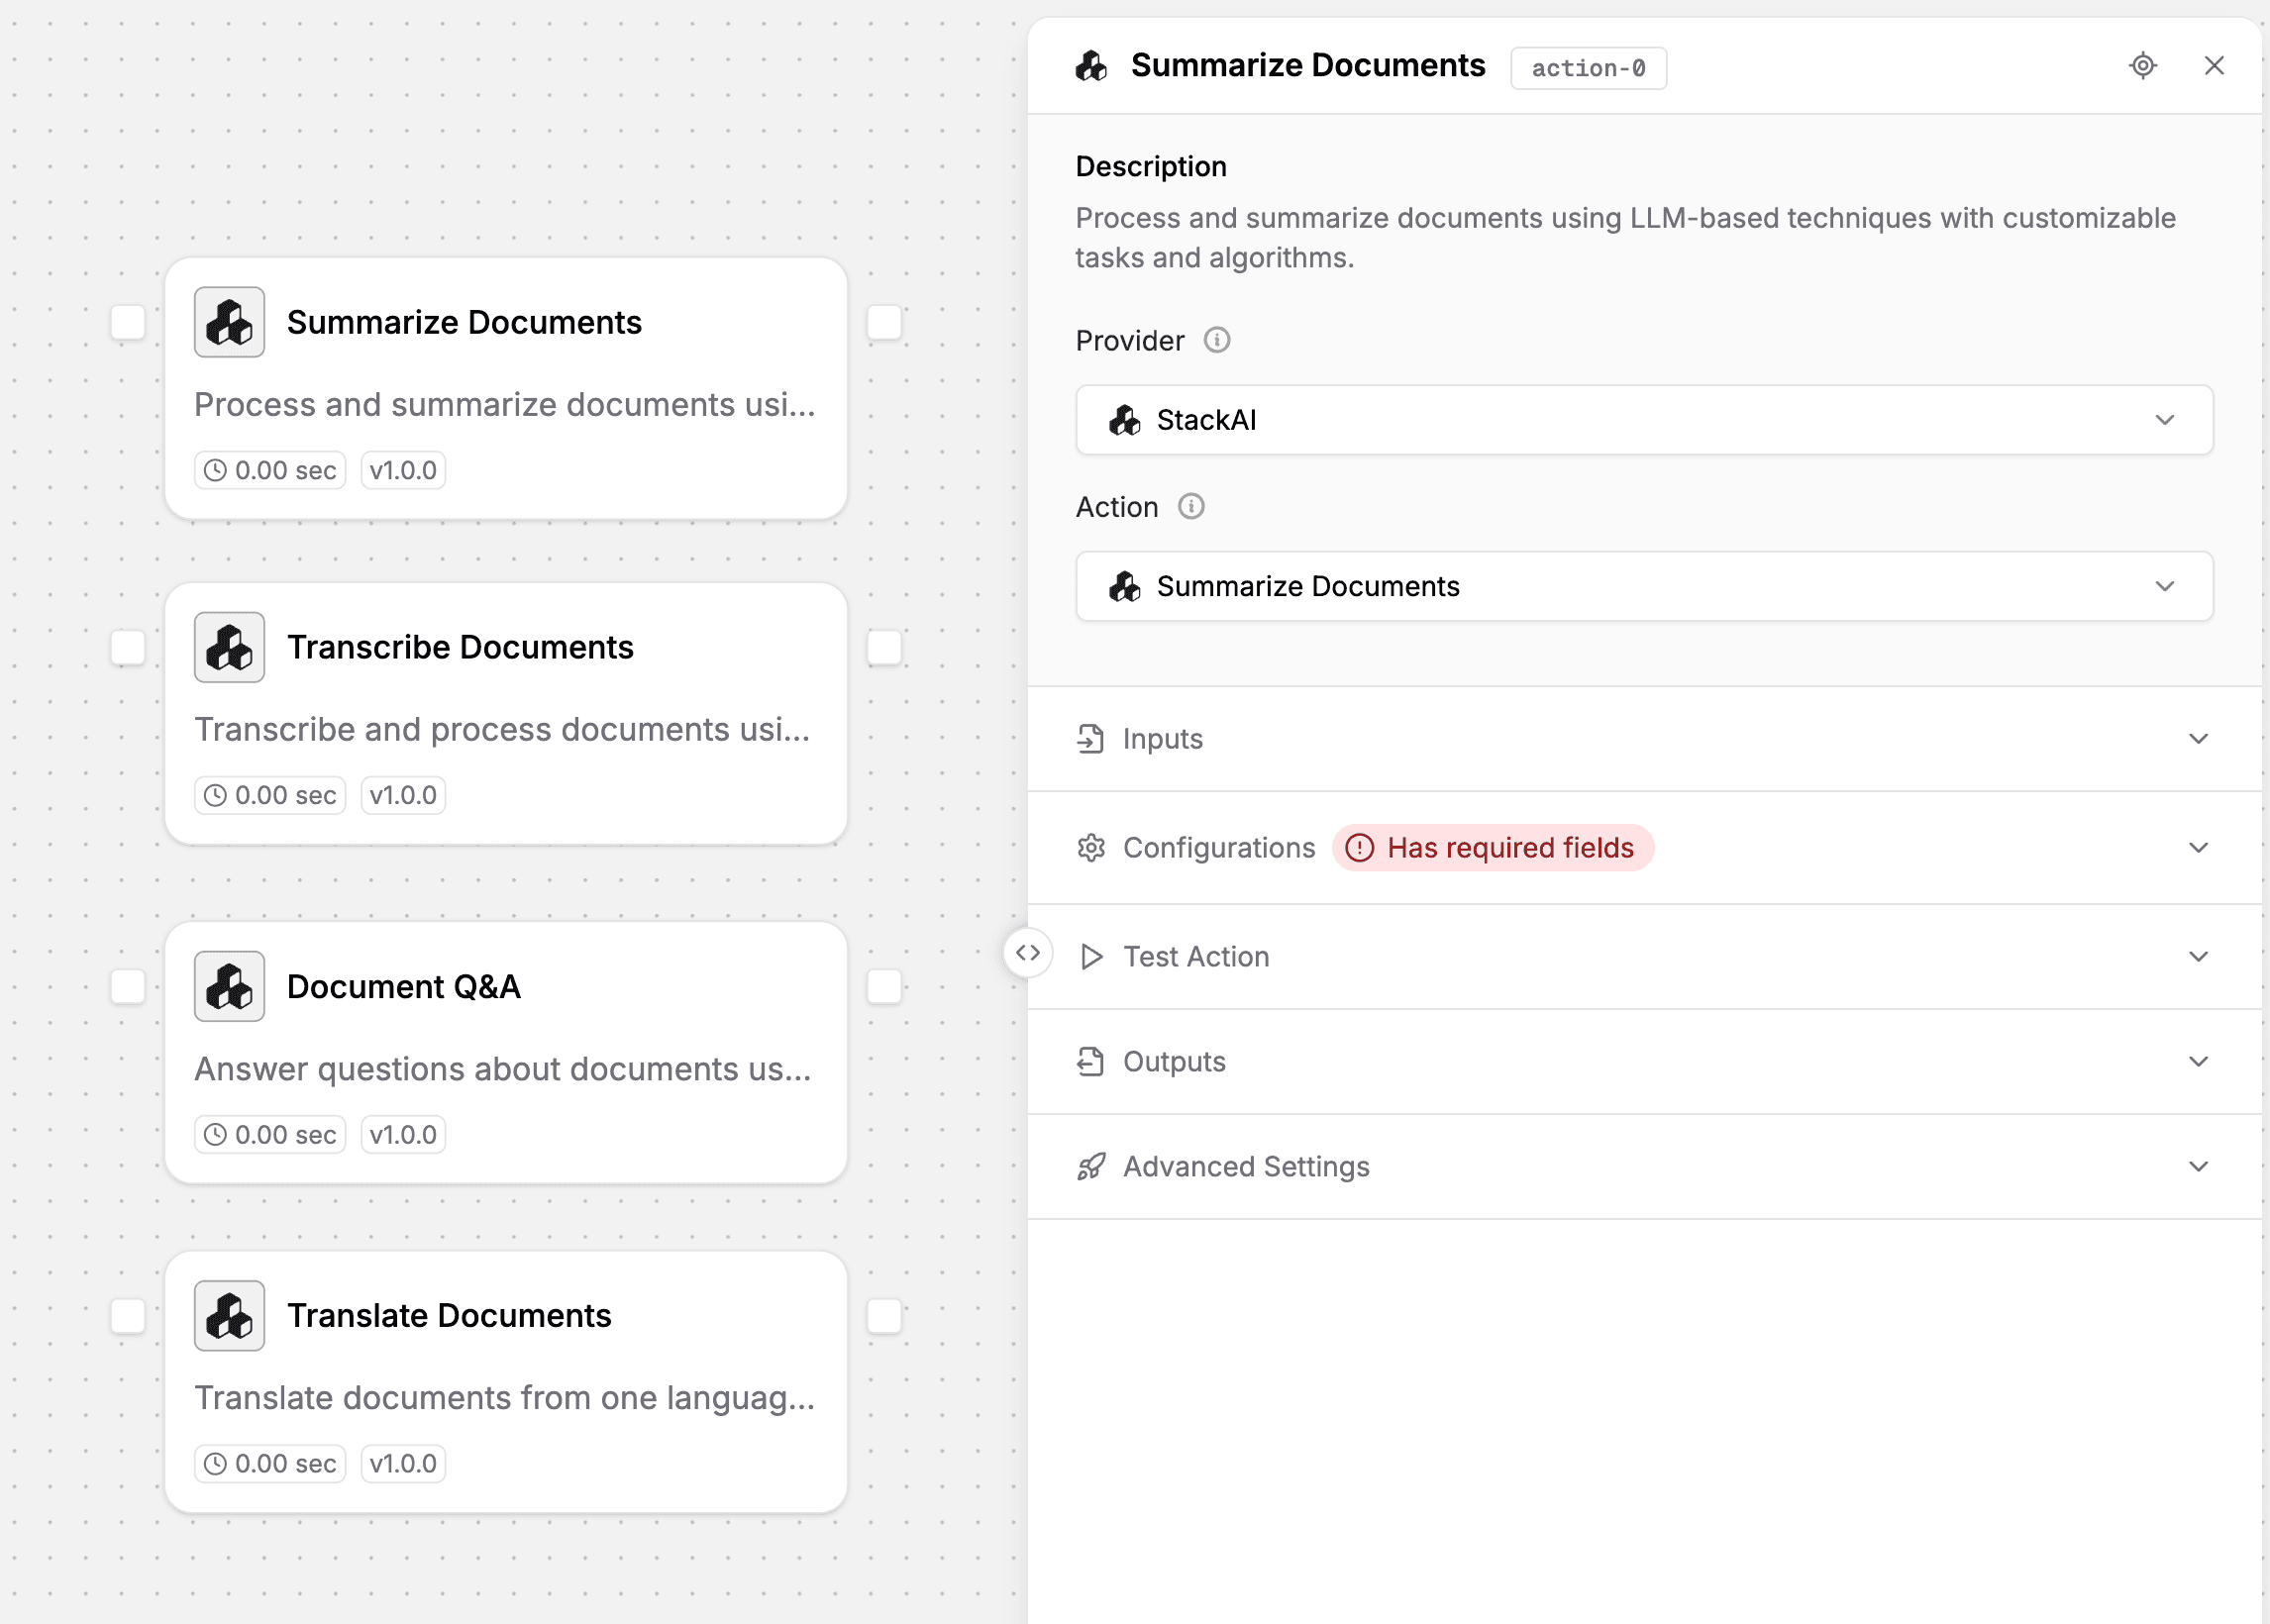This screenshot has height=1624, width=2270.
Task: Close the Summarize Documents panel
Action: 2213,66
